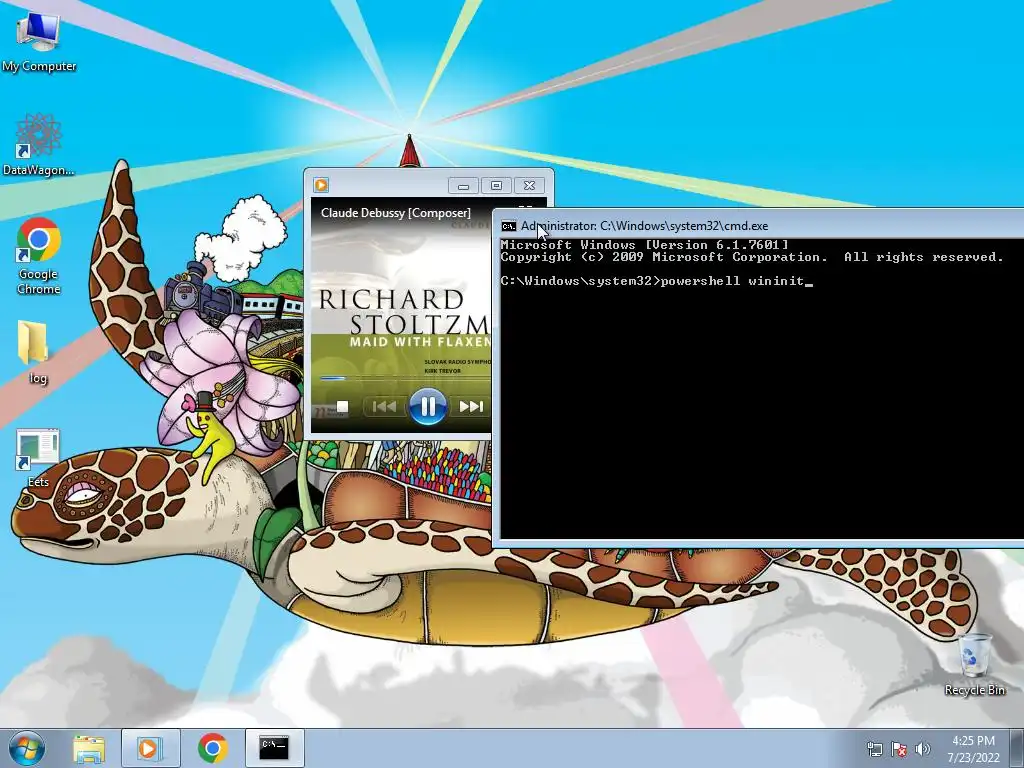Screen dimensions: 1024x768
Task: Select the Eets desktop shortcut
Action: click(38, 458)
